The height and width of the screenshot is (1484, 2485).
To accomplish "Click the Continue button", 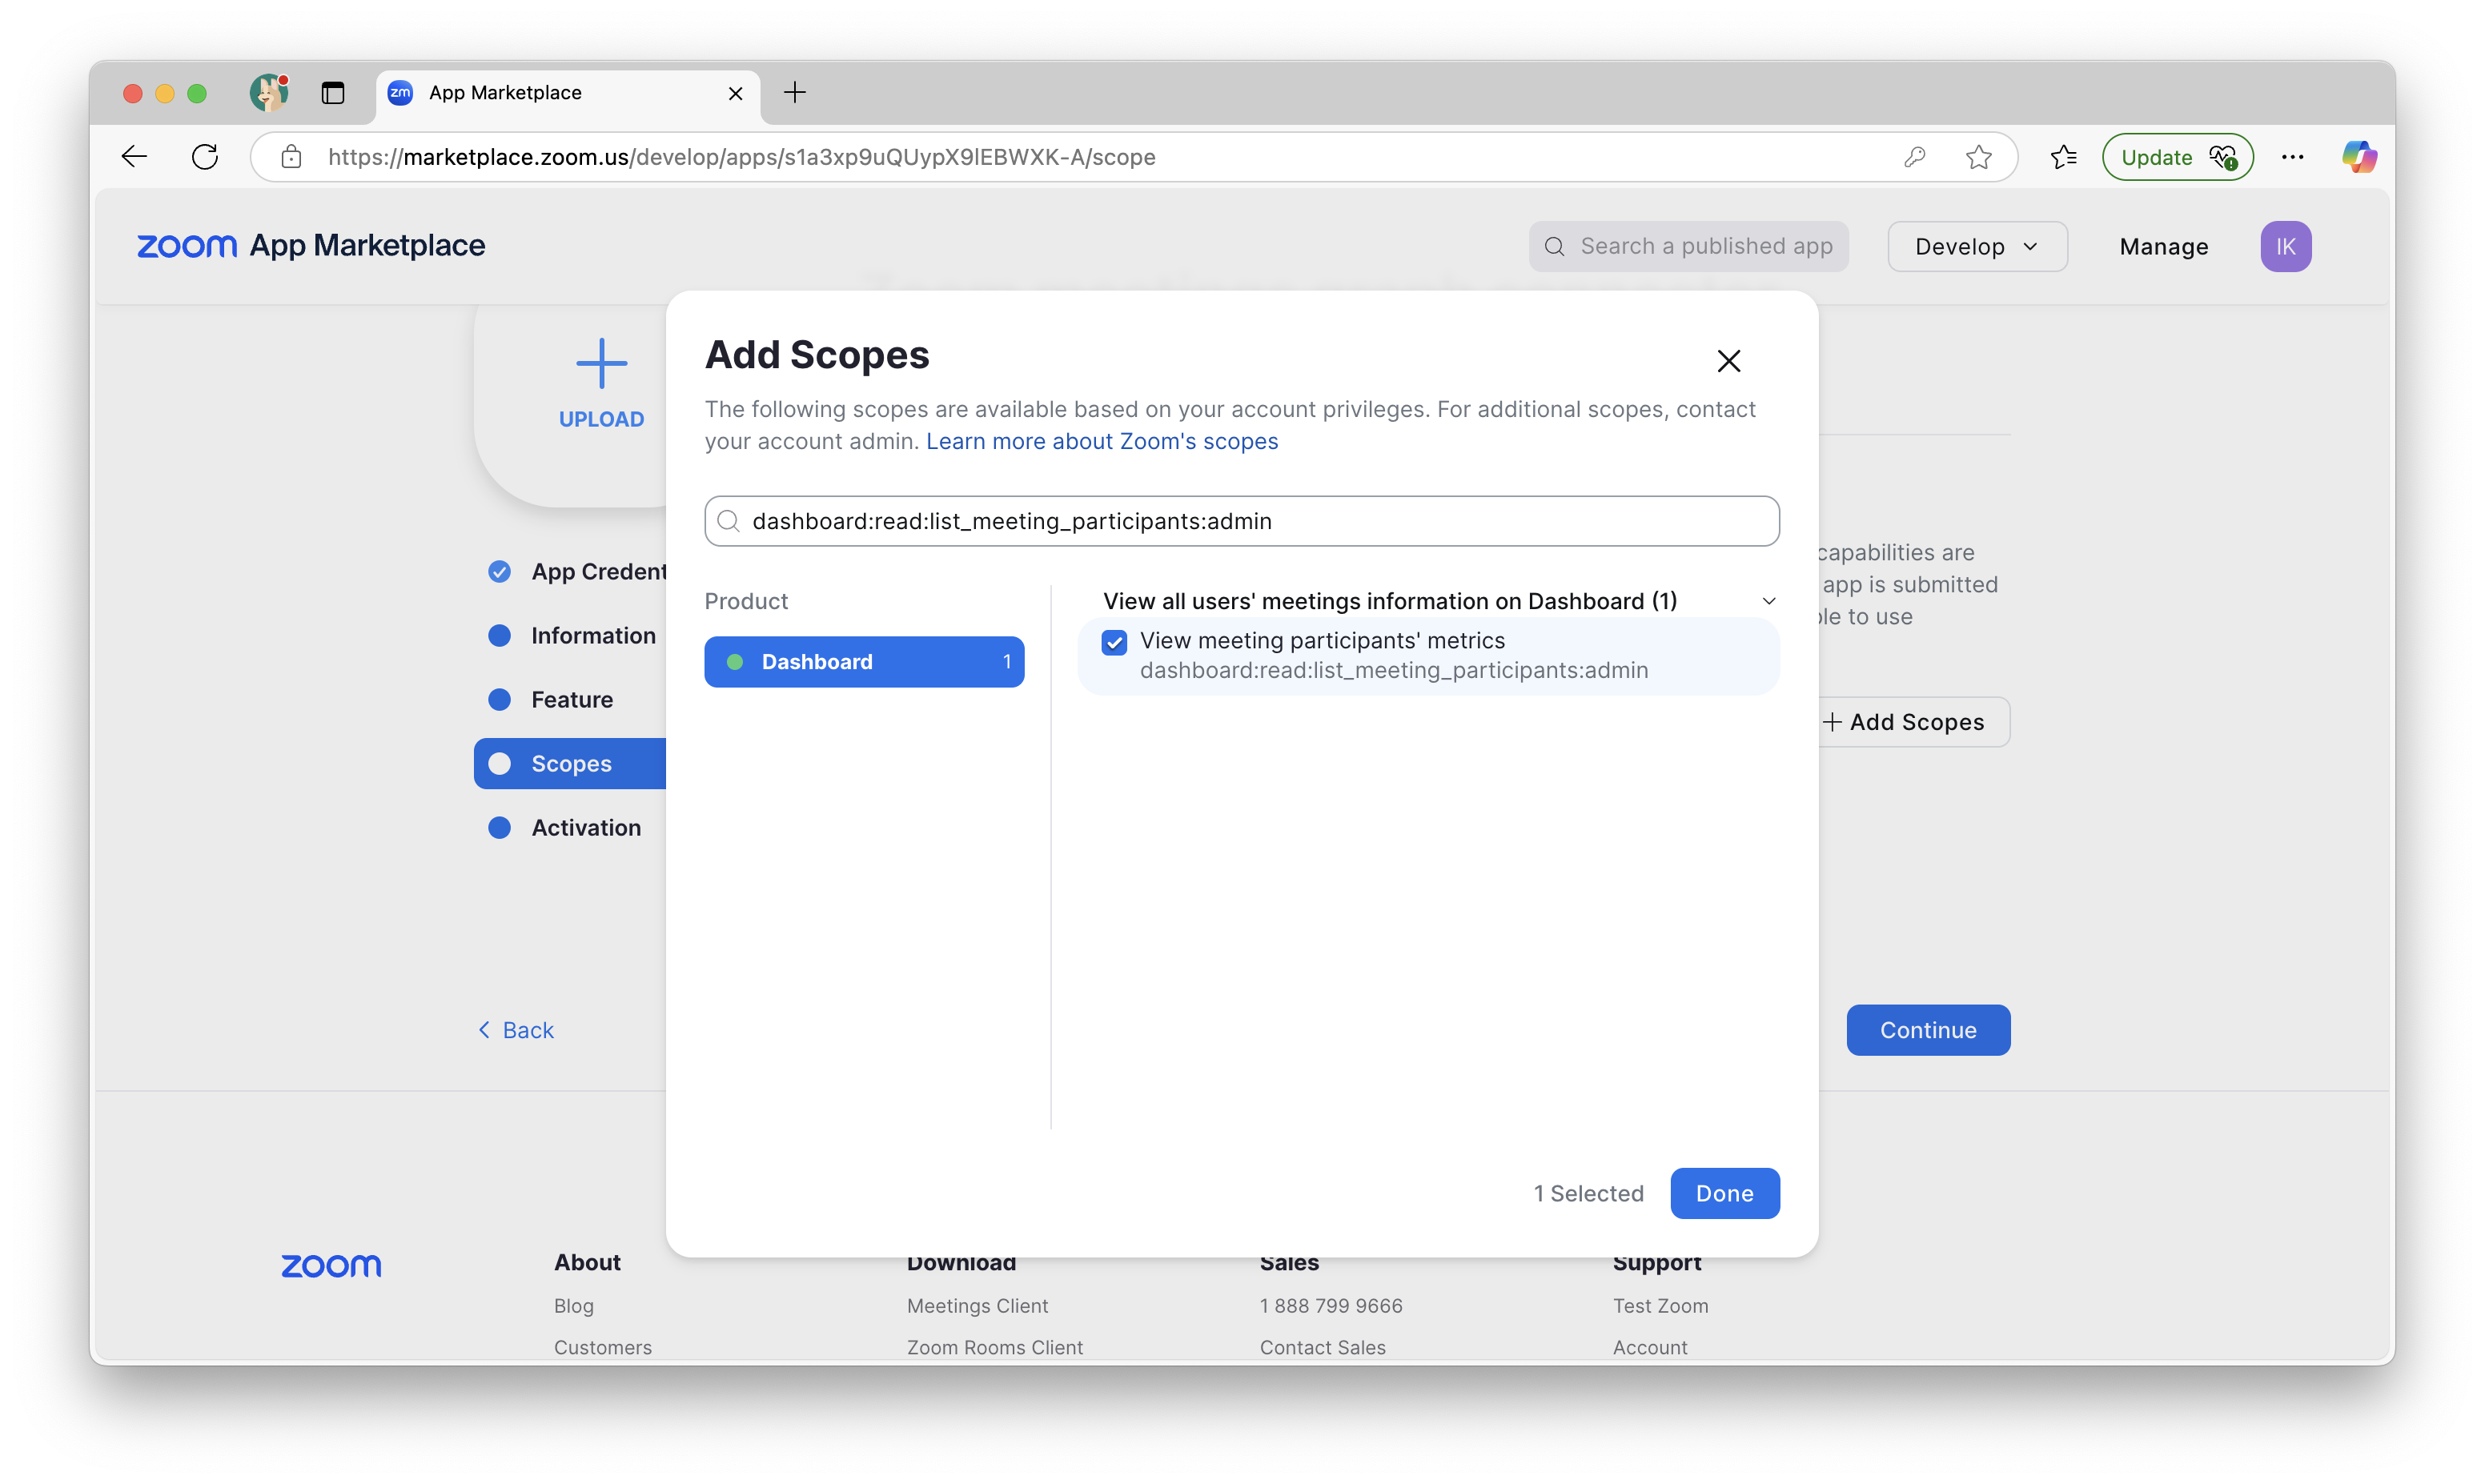I will click(1927, 1030).
